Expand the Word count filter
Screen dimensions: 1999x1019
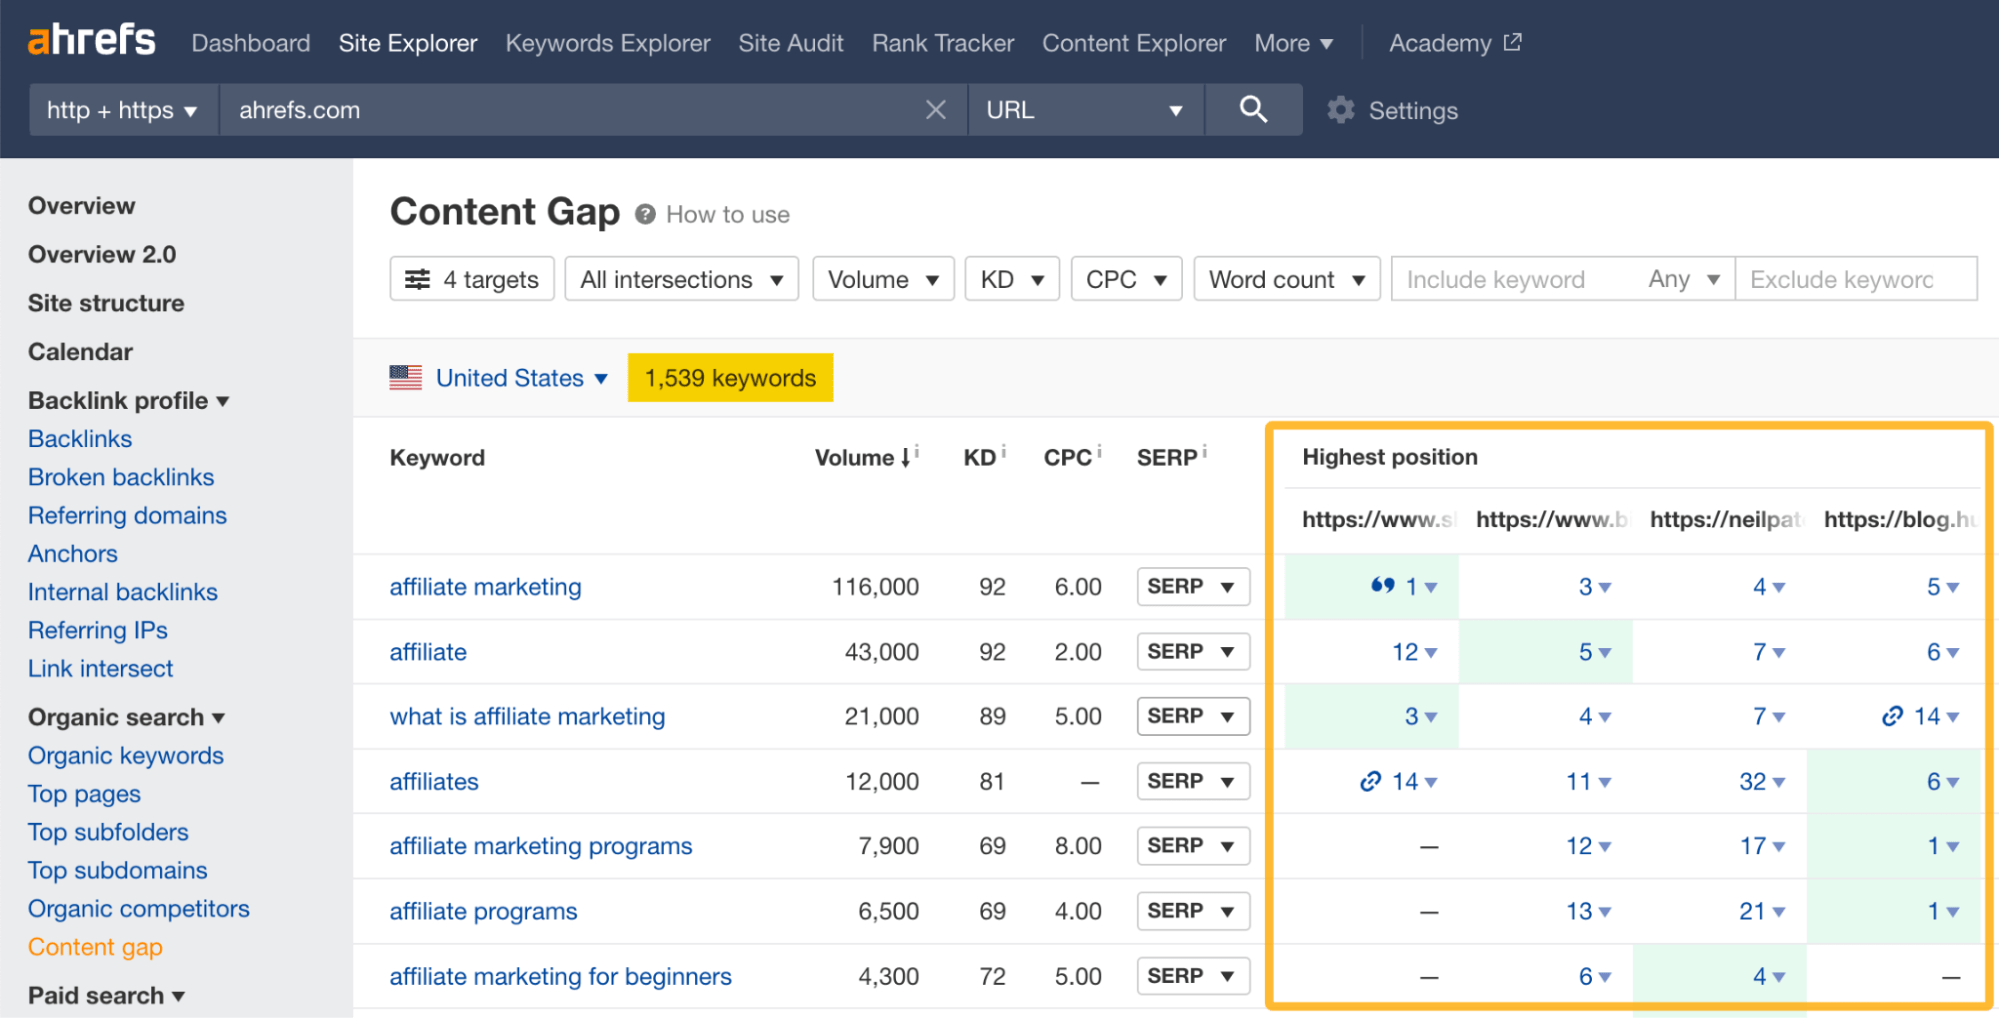(1287, 279)
